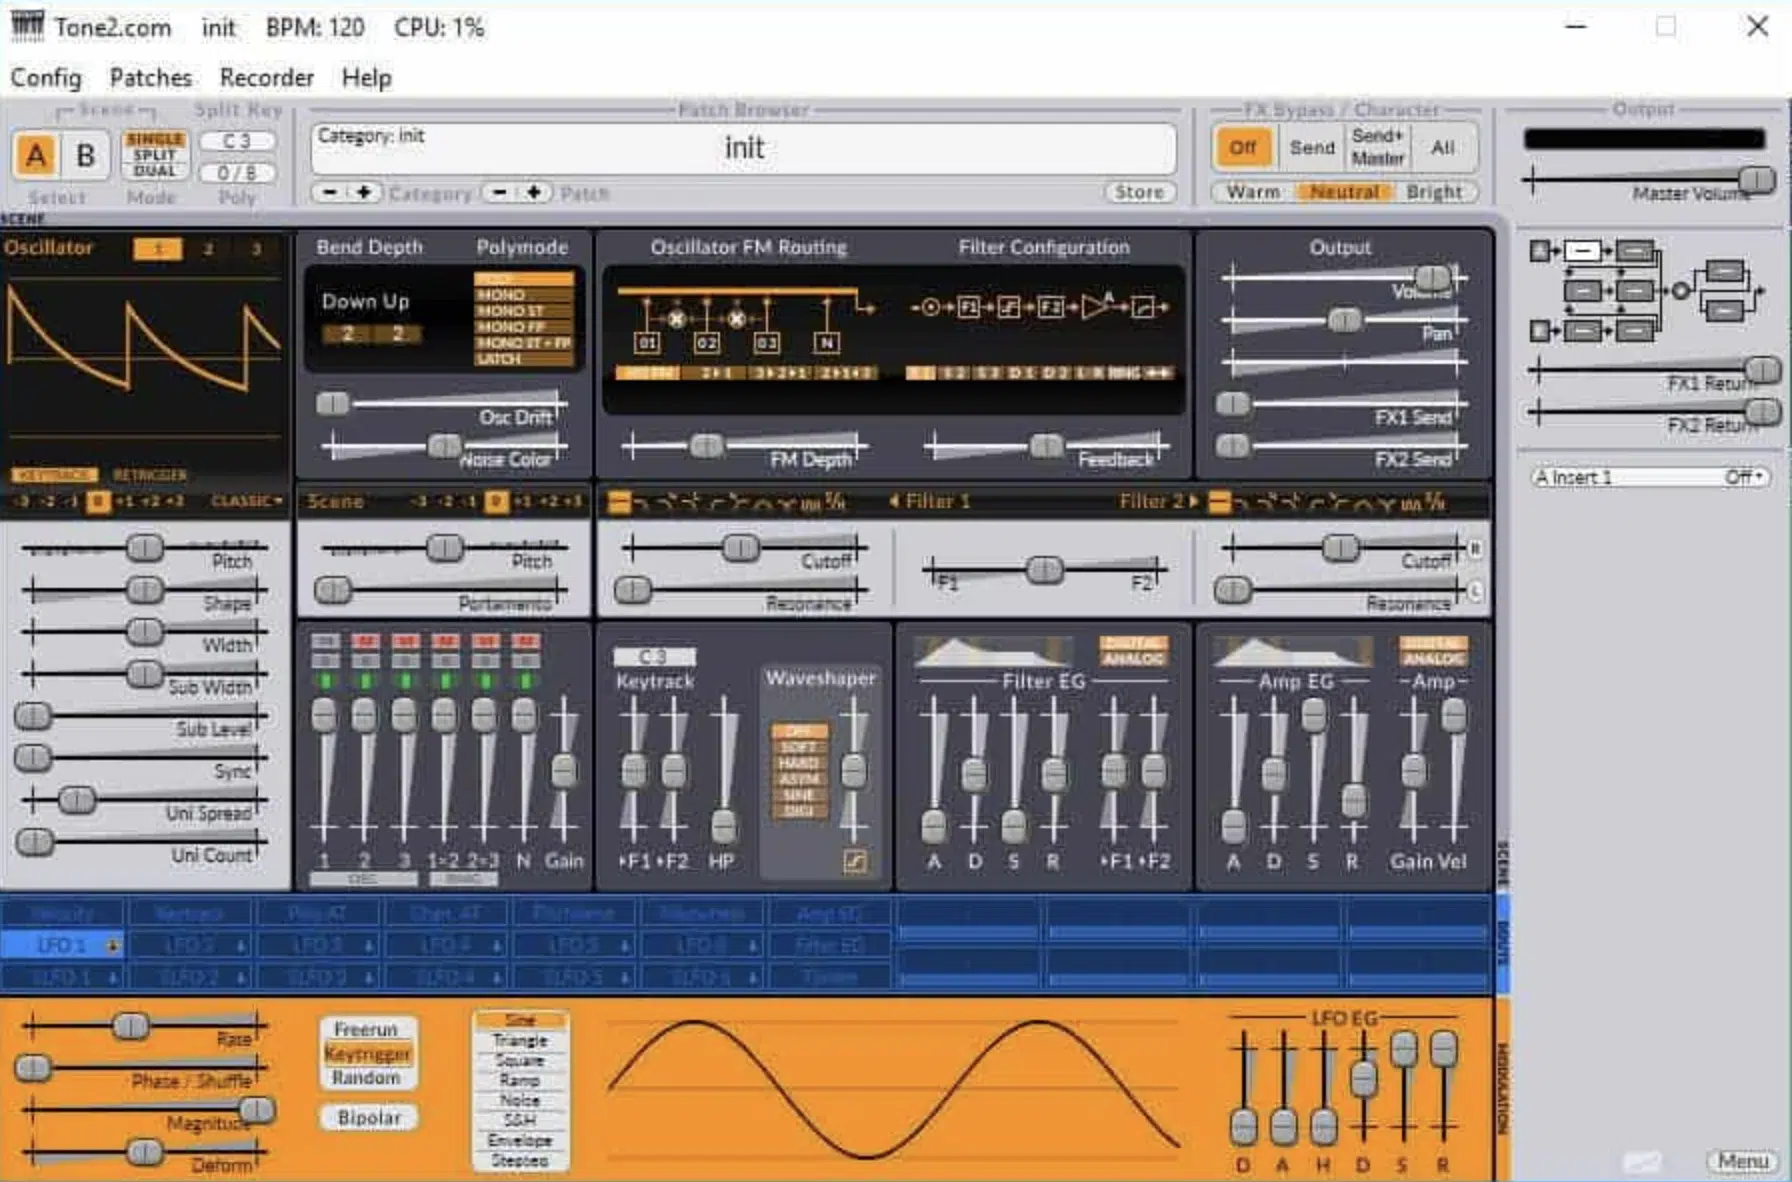The width and height of the screenshot is (1792, 1182).
Task: Select Oscillator tab 3
Action: coord(256,249)
